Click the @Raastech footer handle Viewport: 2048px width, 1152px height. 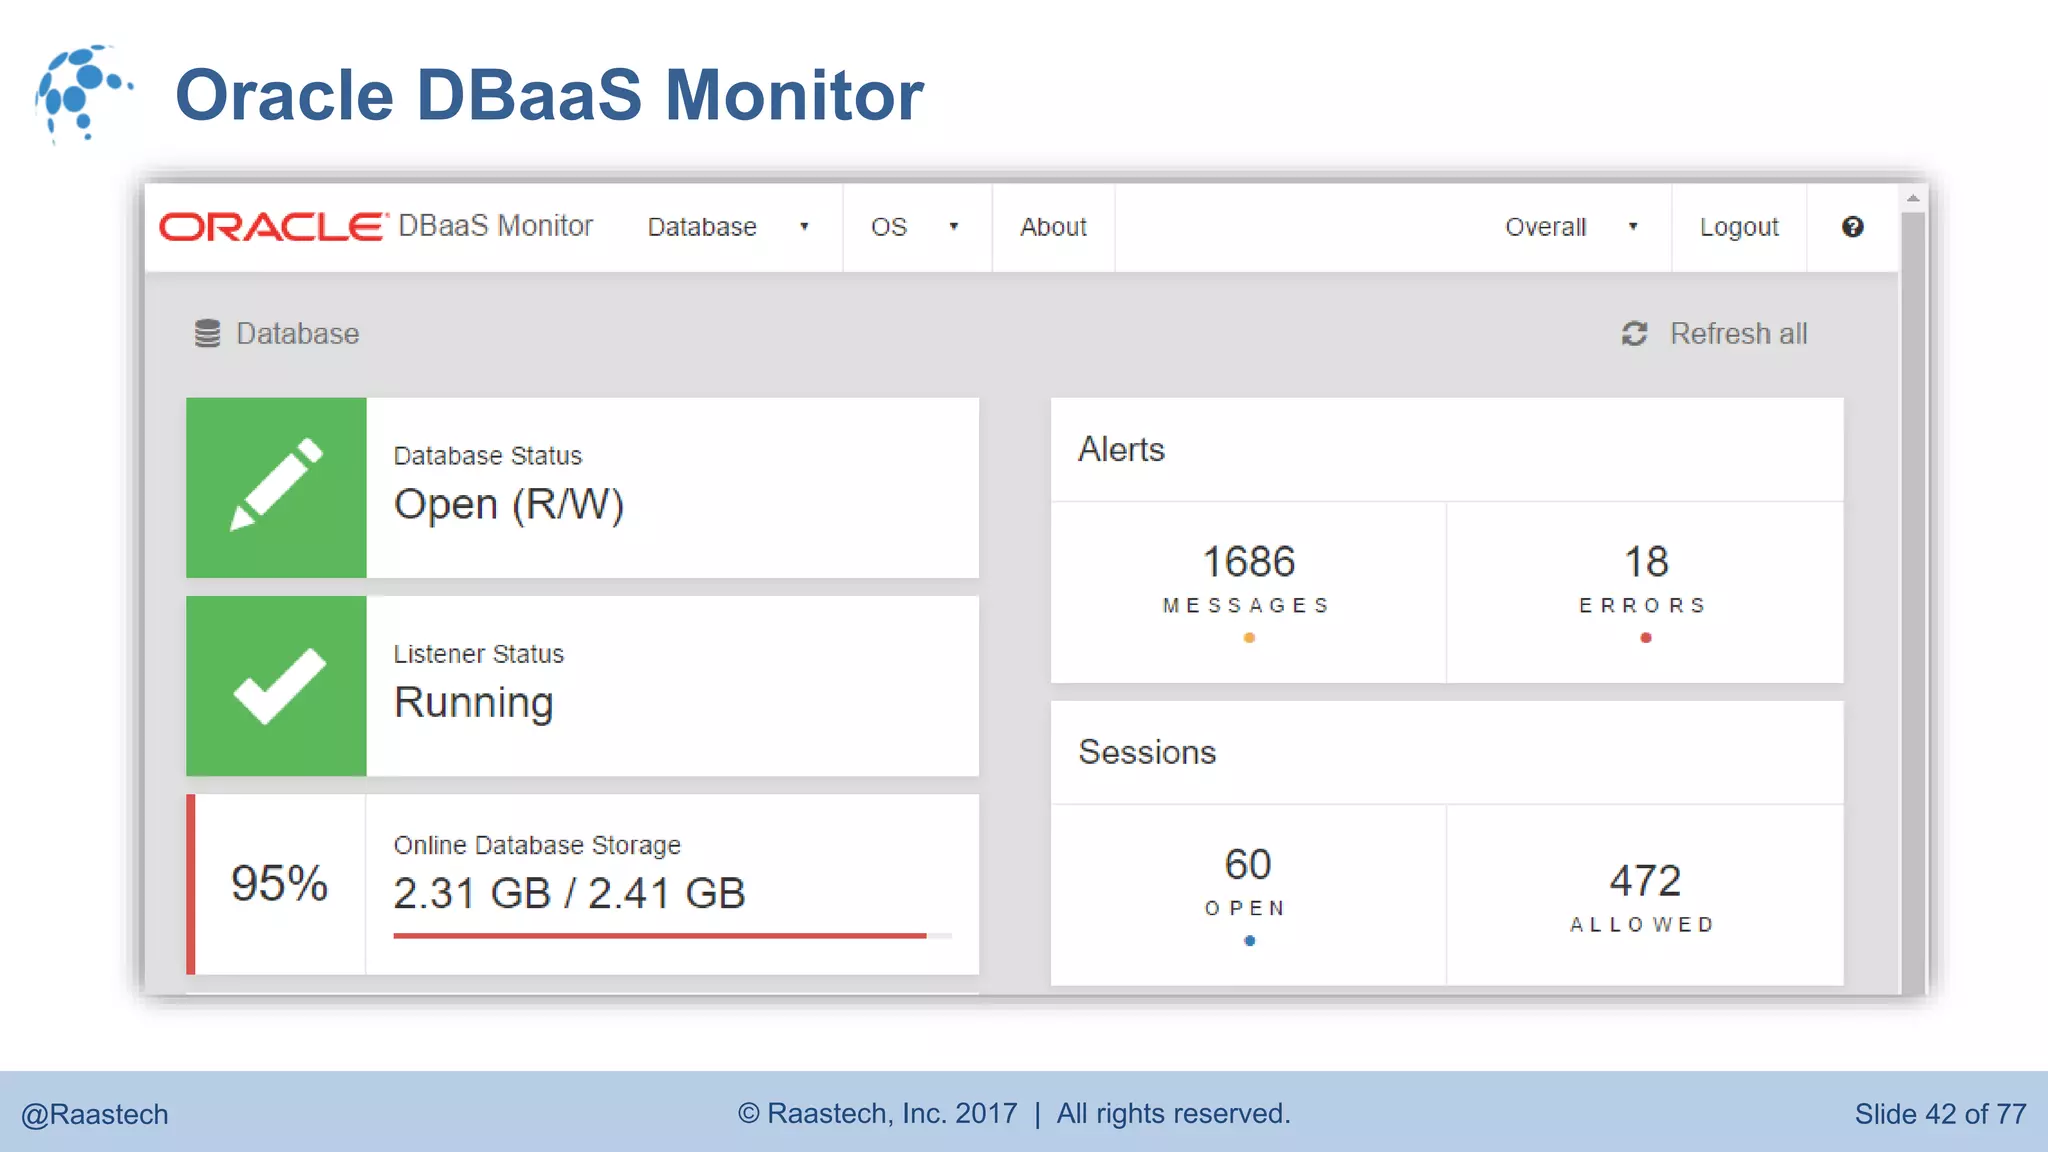pyautogui.click(x=95, y=1115)
